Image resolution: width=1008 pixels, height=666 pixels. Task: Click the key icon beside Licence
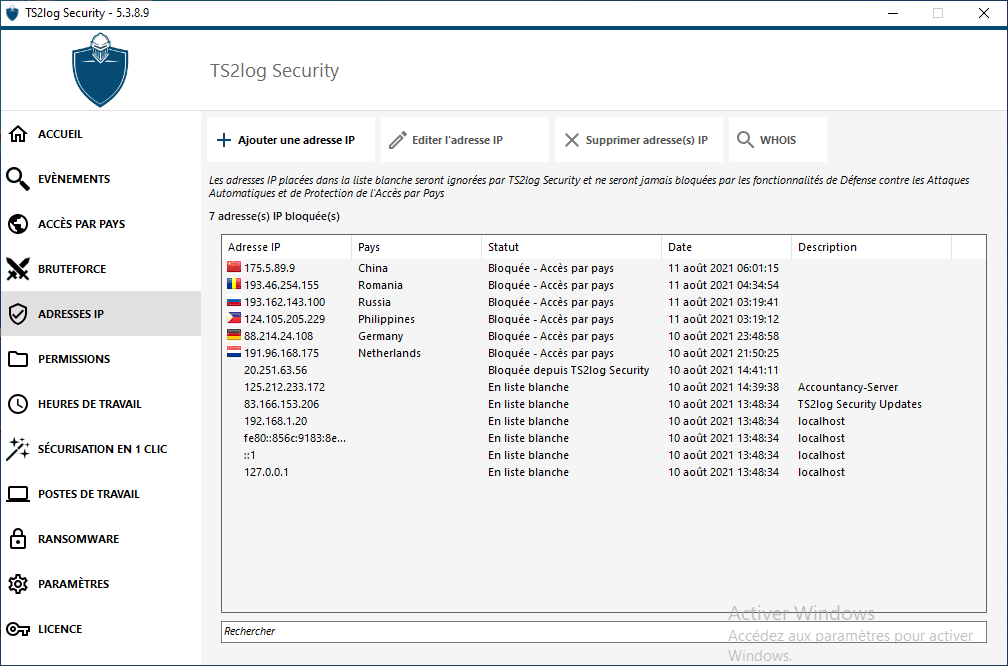coord(18,629)
